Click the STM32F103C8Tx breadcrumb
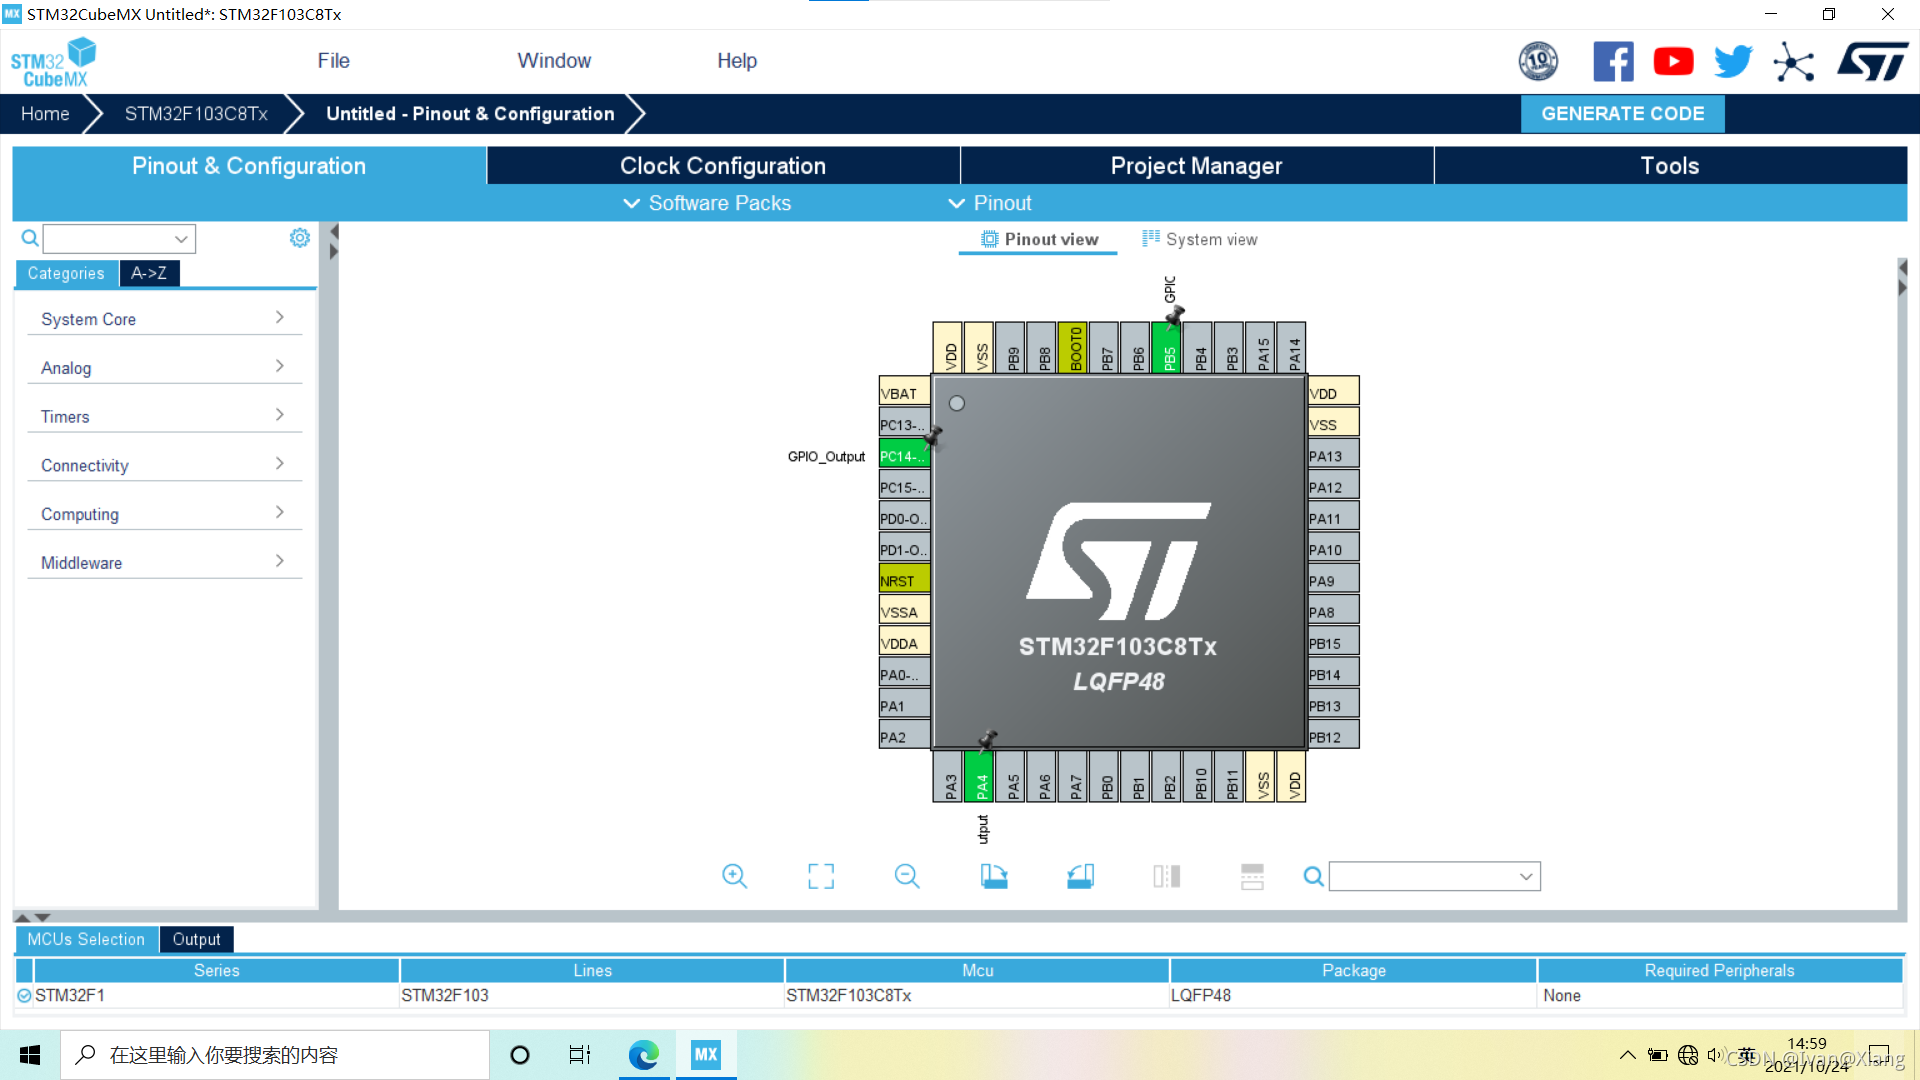Viewport: 1920px width, 1080px height. (x=196, y=114)
